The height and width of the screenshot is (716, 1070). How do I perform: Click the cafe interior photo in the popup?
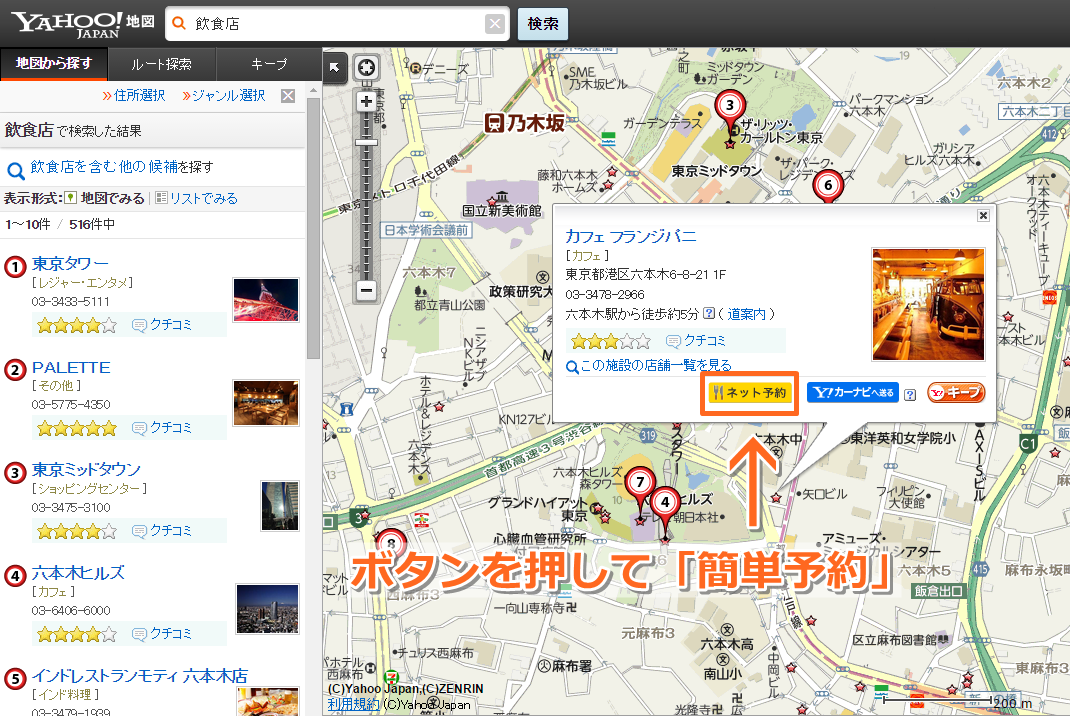coord(928,304)
